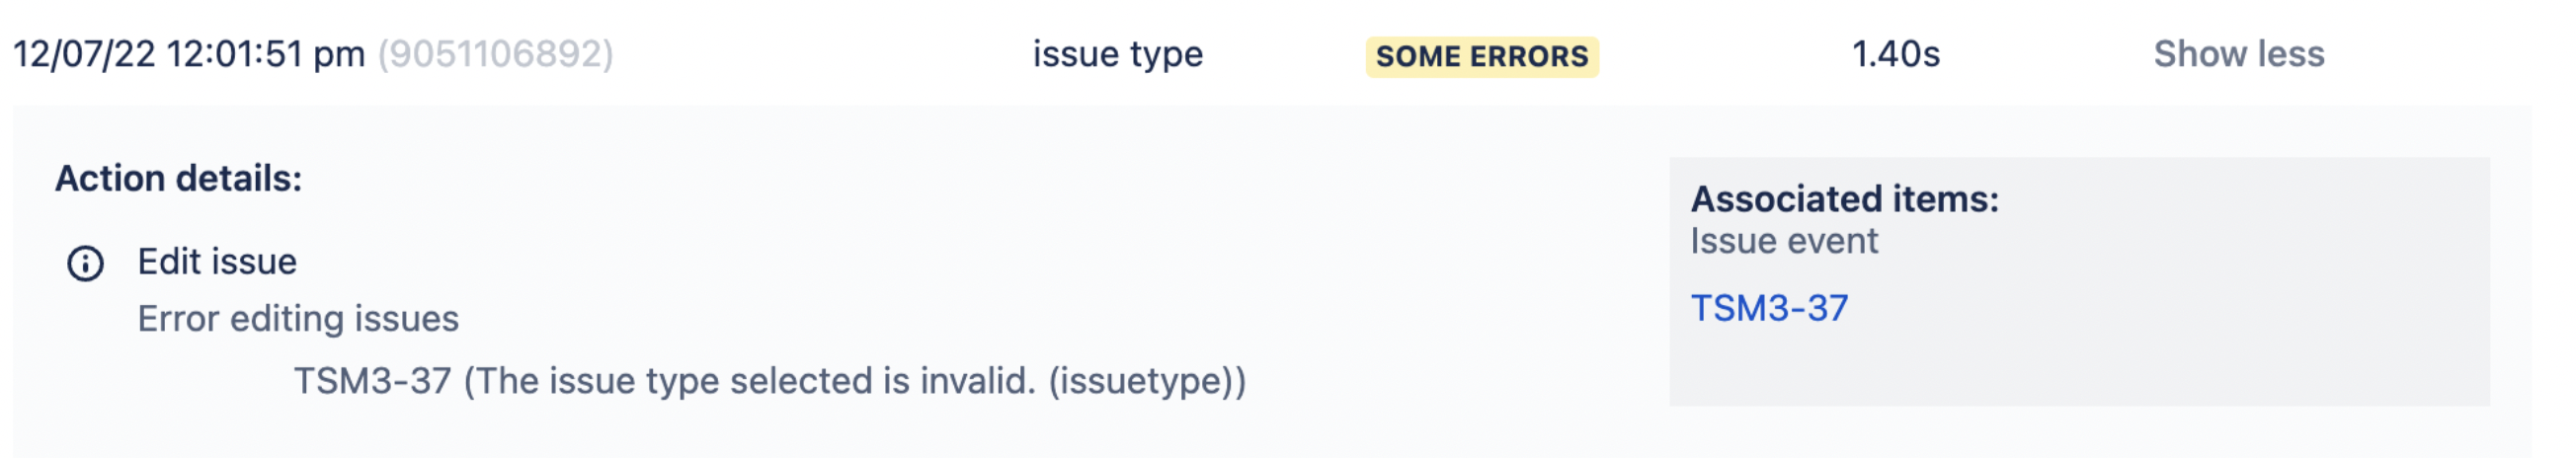Viewport: 2576px width, 458px height.
Task: Click the "Associated items:" heading
Action: 1844,199
